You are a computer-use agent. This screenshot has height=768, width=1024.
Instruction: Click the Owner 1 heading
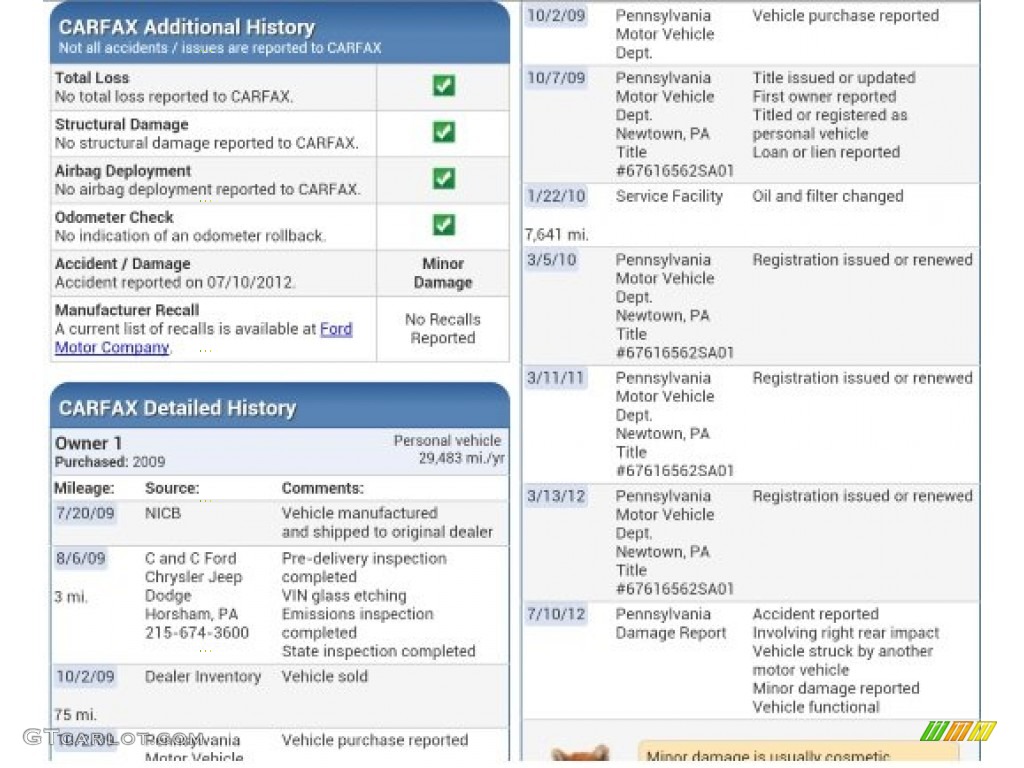tap(88, 443)
